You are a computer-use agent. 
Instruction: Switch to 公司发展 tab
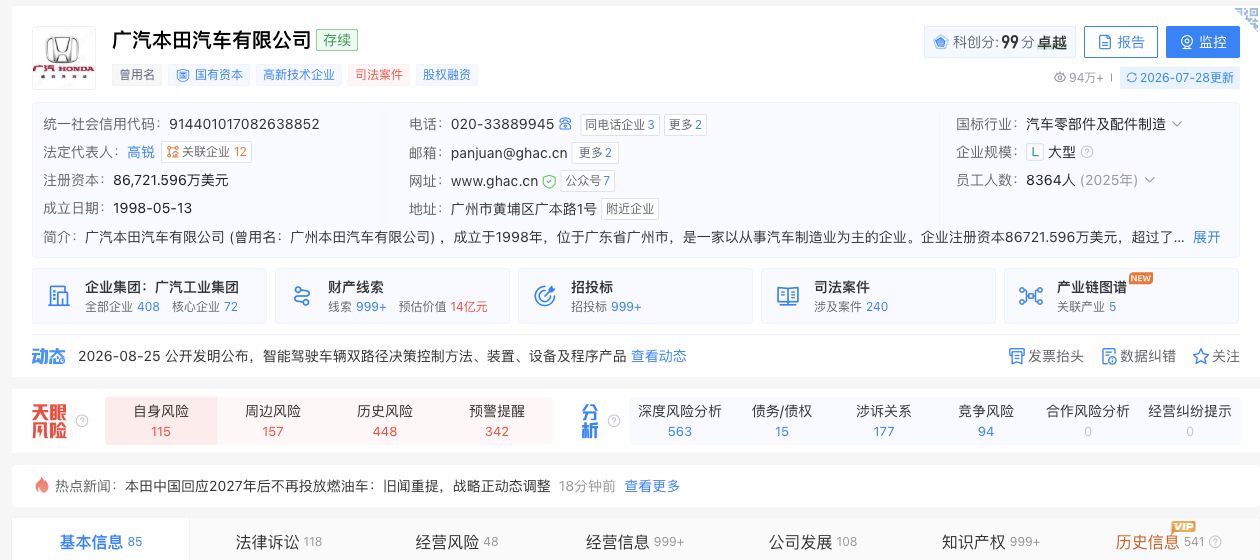[x=813, y=542]
